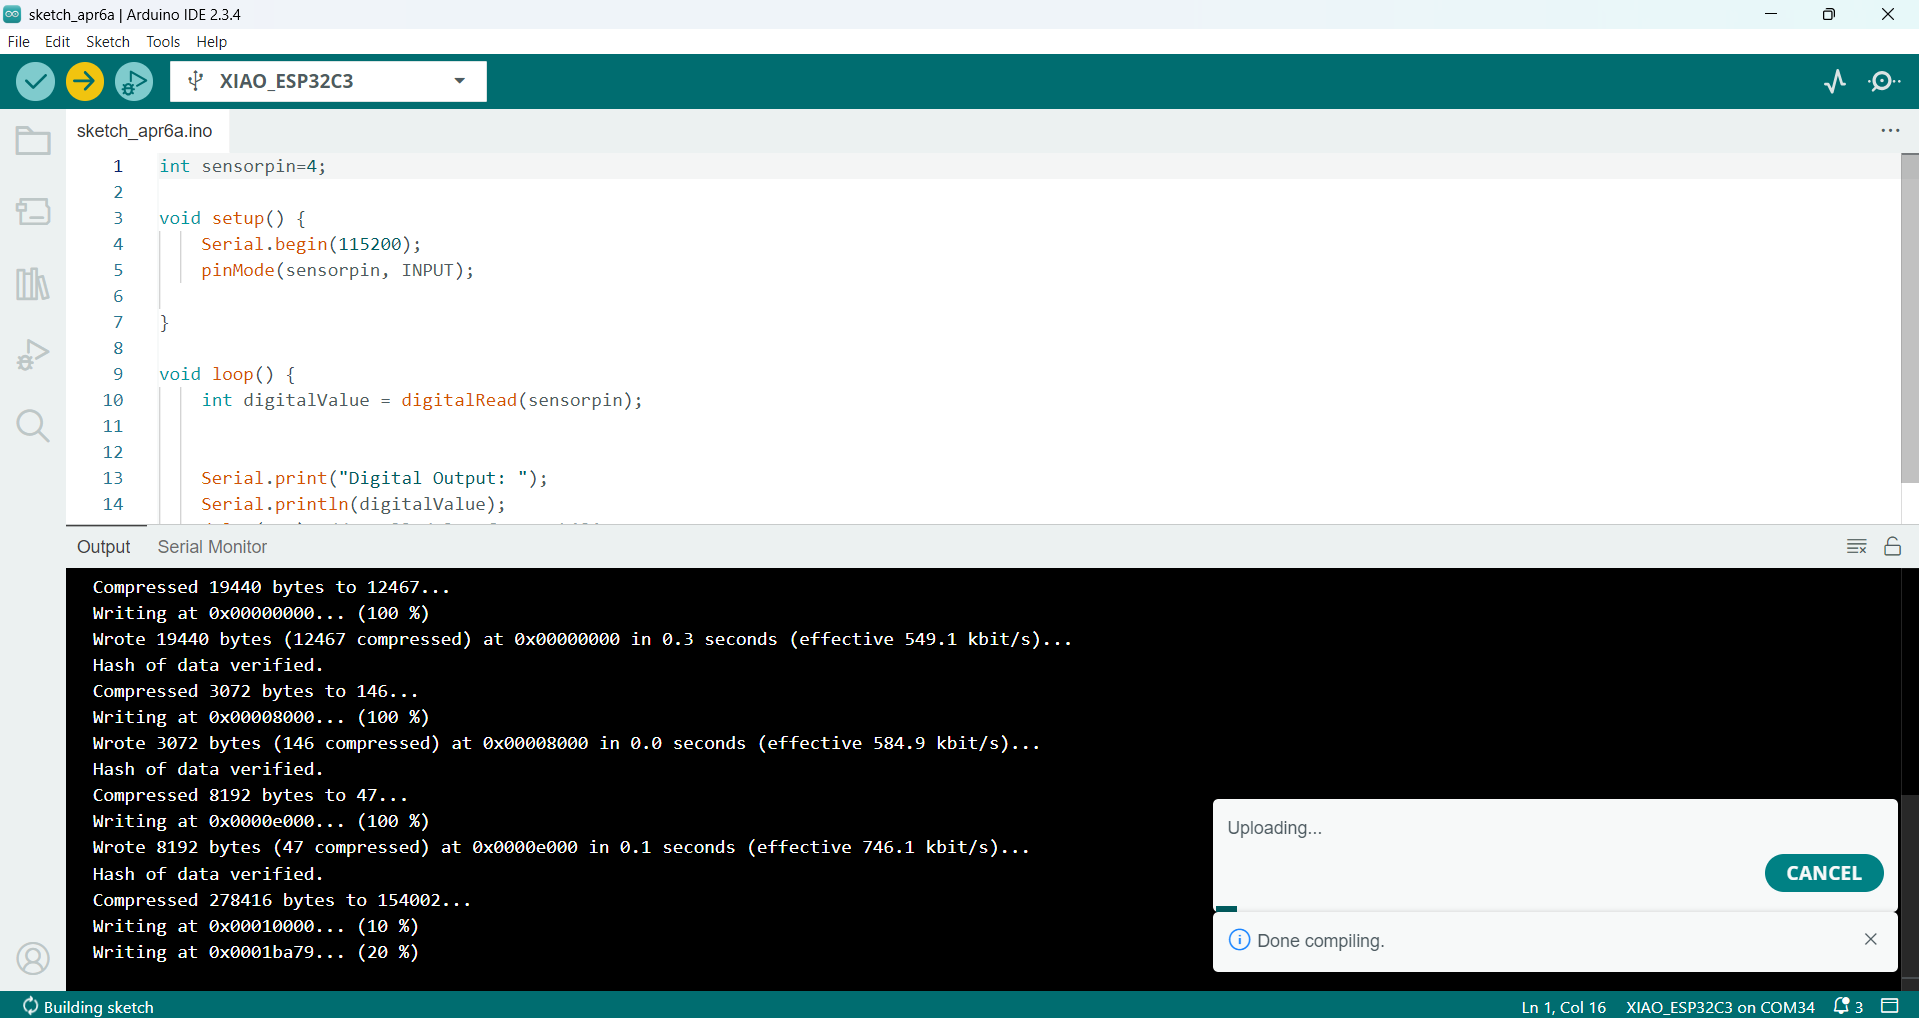The height and width of the screenshot is (1018, 1919).
Task: Click line number 9 in gutter
Action: click(118, 374)
